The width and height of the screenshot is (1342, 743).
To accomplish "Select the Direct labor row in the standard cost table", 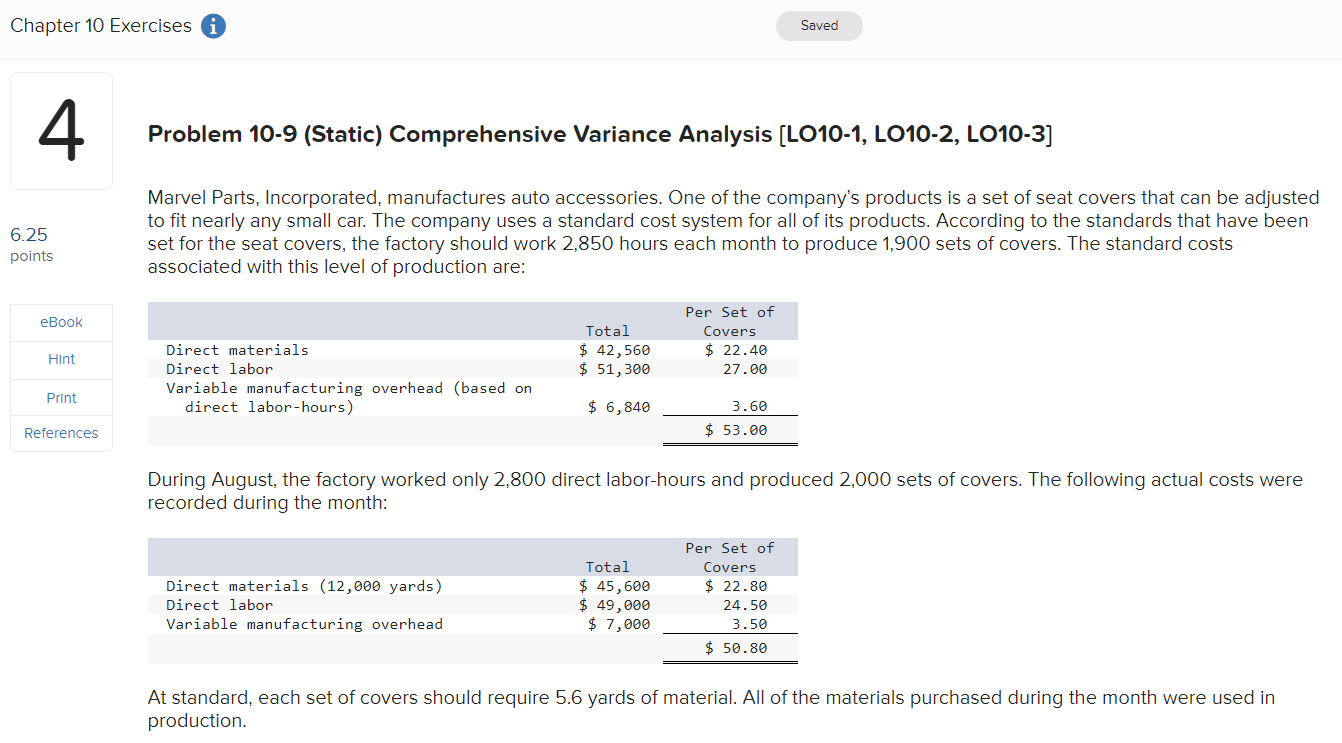I will click(x=400, y=369).
